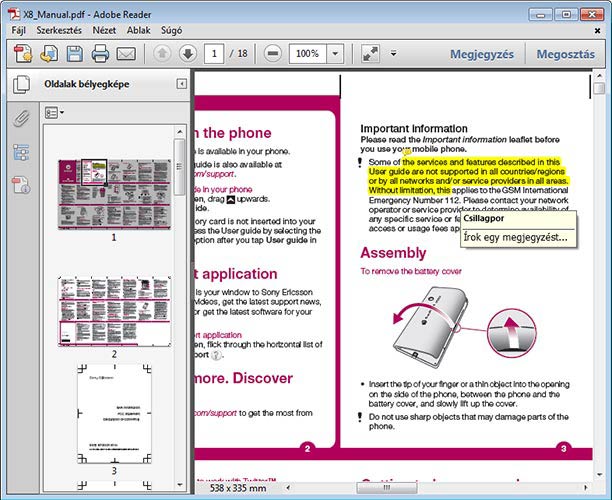Open the document info panel icon
Viewport: 612px width, 500px height.
point(21,185)
